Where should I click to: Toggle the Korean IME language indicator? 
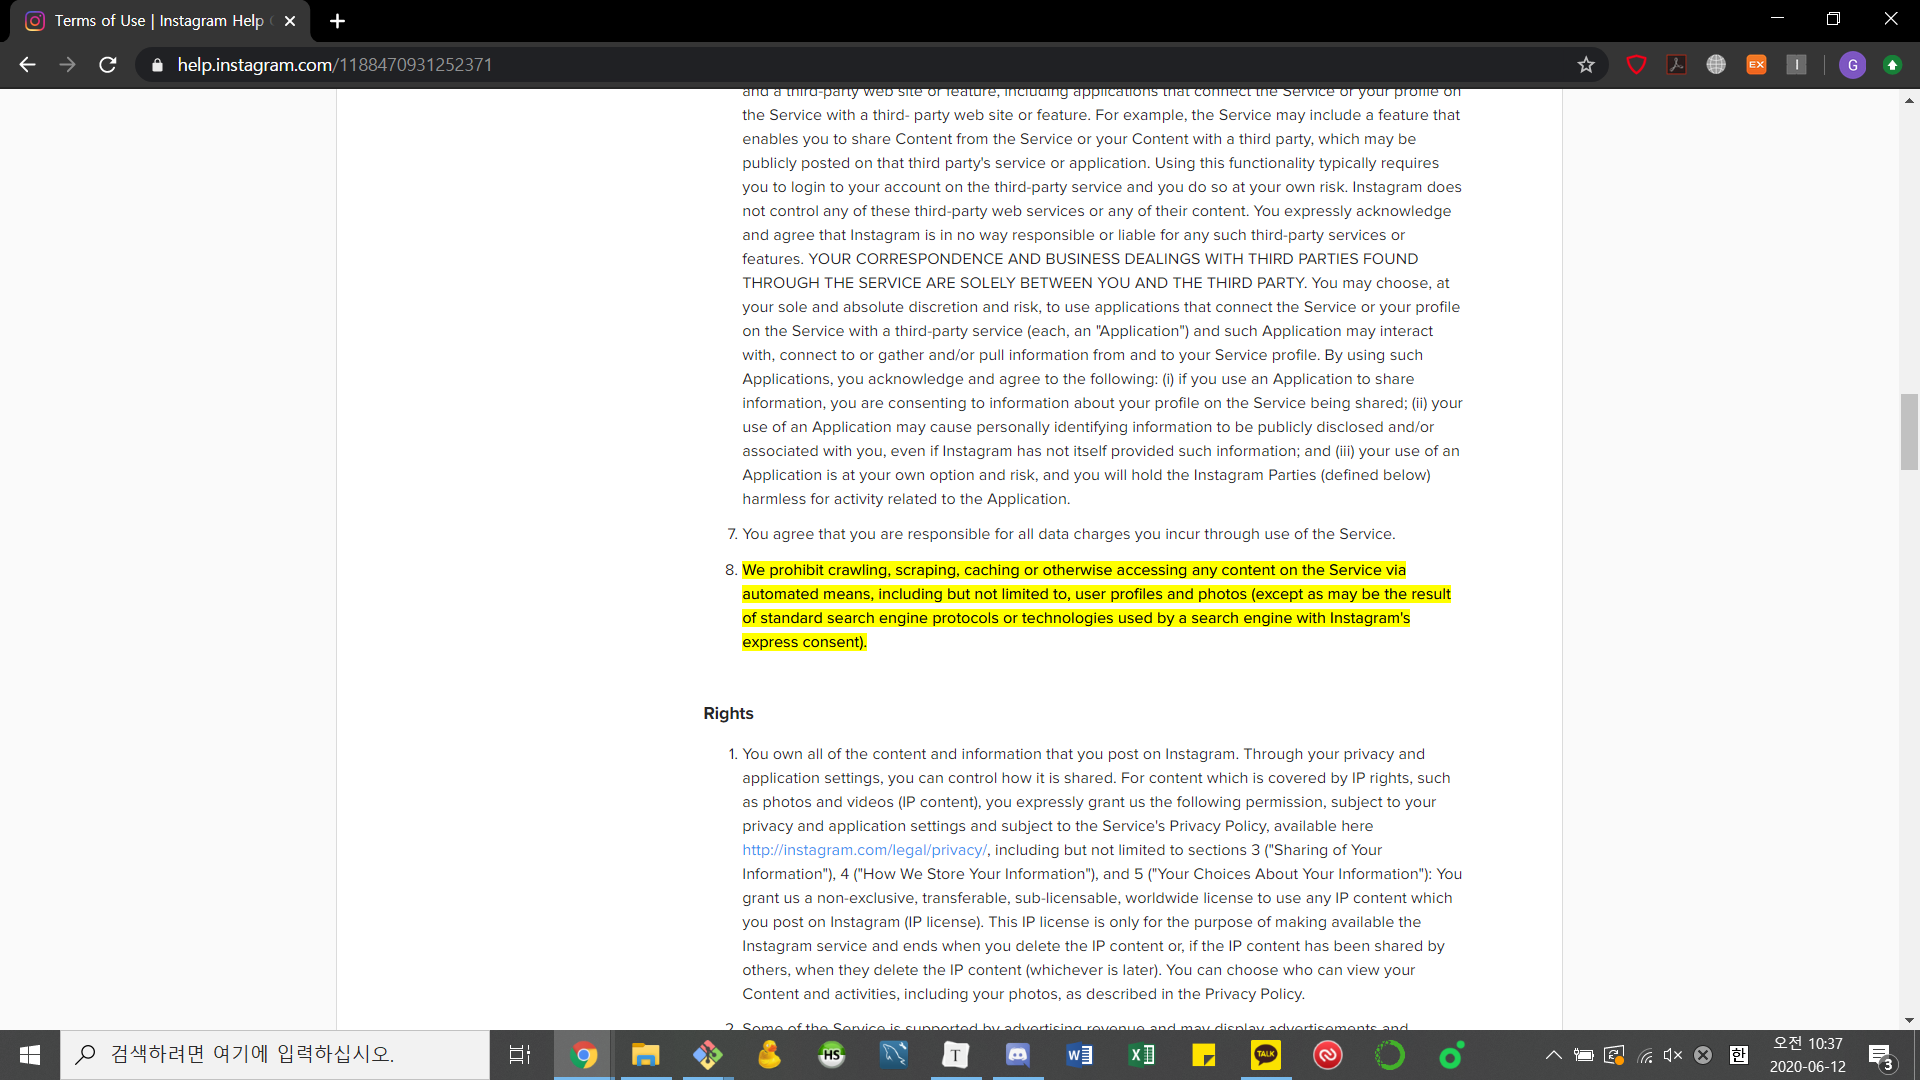[x=1739, y=1055]
